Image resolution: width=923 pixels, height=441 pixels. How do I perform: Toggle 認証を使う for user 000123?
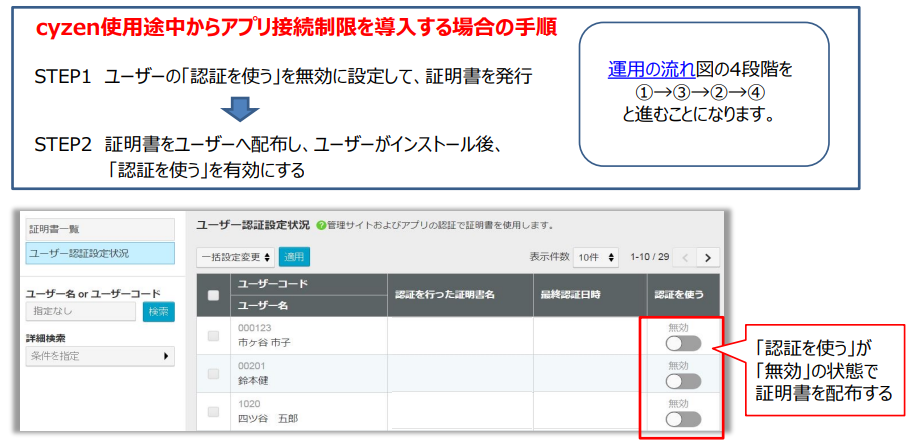click(683, 343)
